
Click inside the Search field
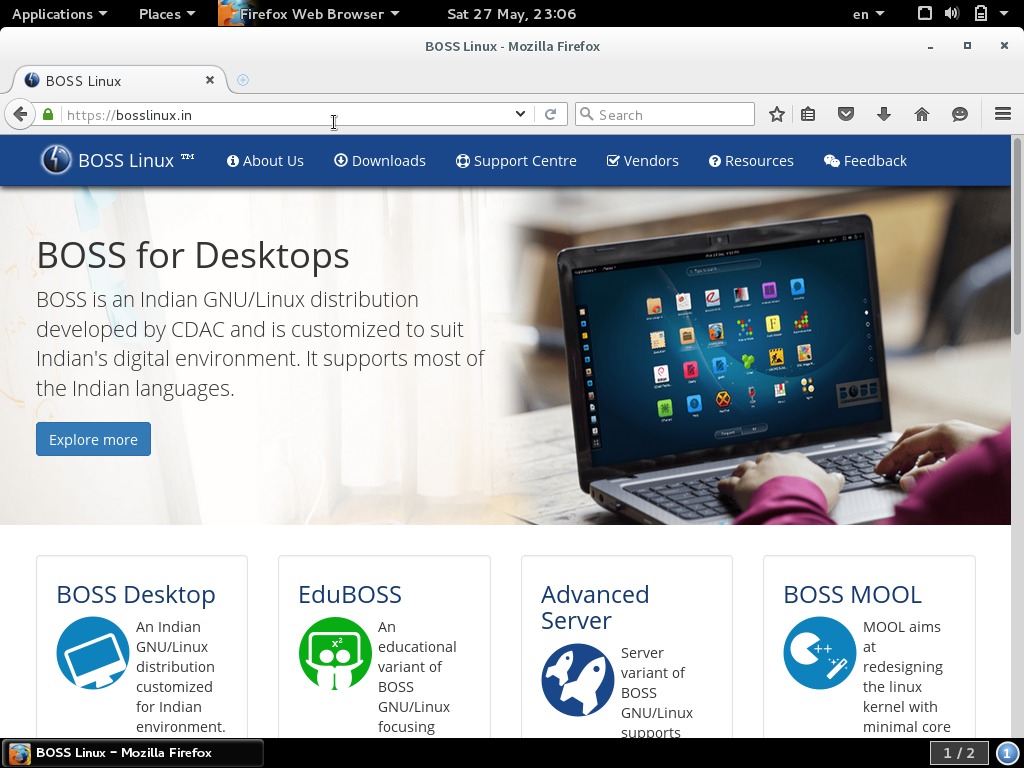[x=665, y=114]
